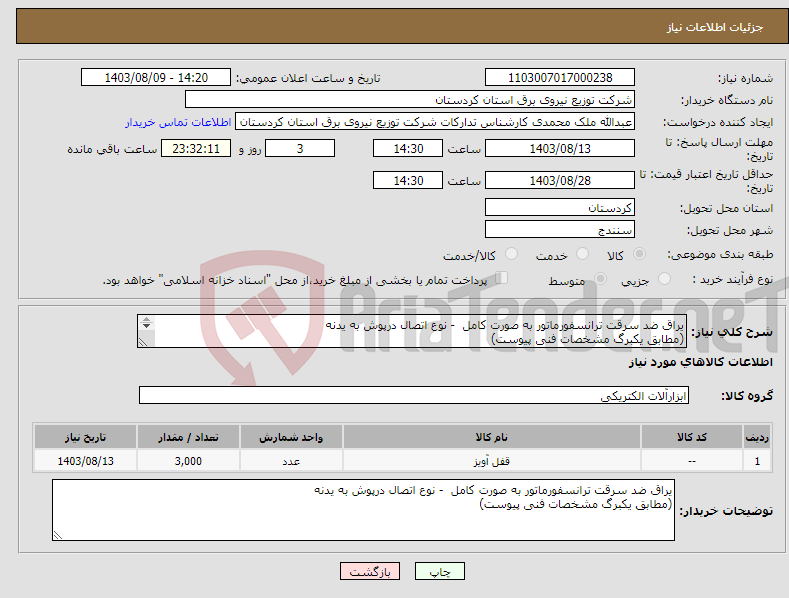789x598 pixels.
Task: Click the کد کالا column header
Action: click(x=692, y=437)
